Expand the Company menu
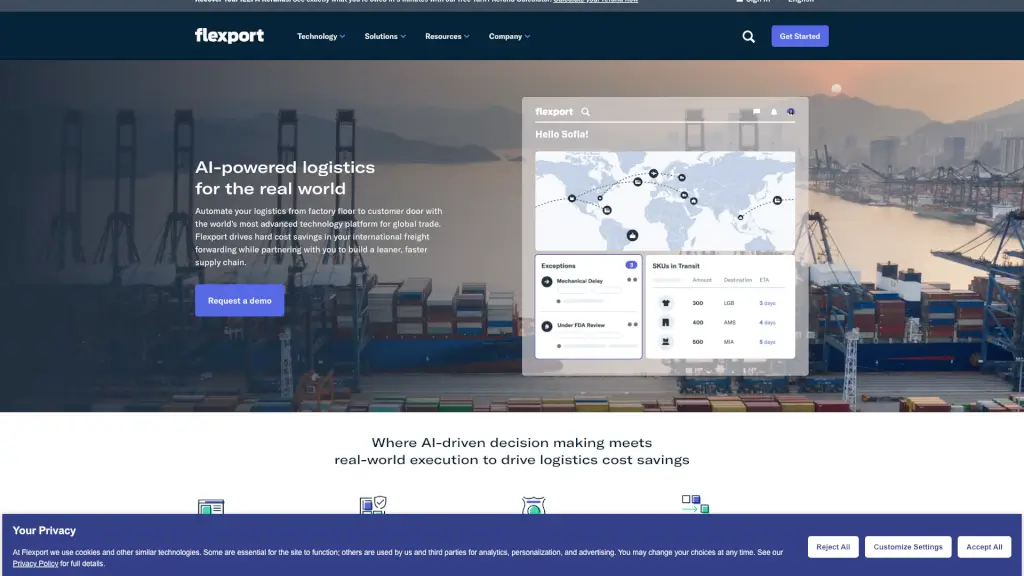This screenshot has height=576, width=1024. coord(509,37)
